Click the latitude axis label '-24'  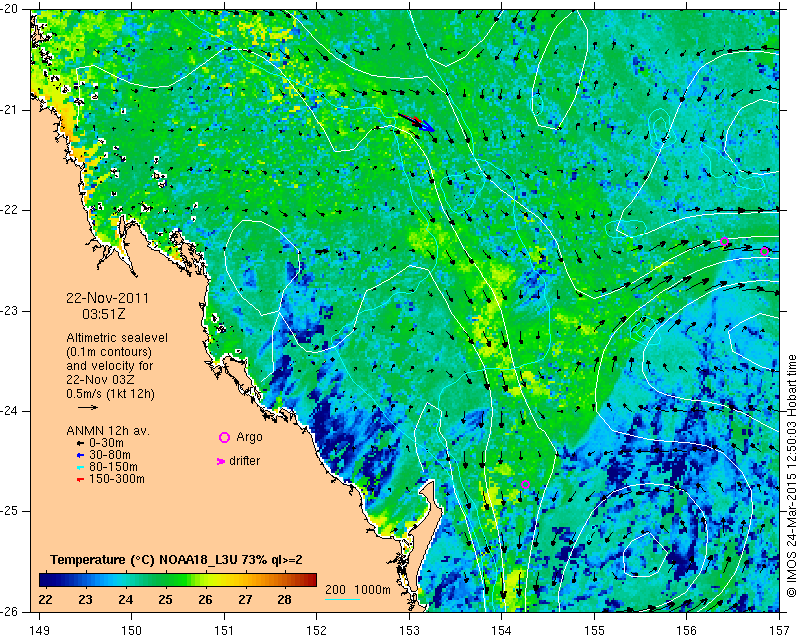tap(9, 411)
